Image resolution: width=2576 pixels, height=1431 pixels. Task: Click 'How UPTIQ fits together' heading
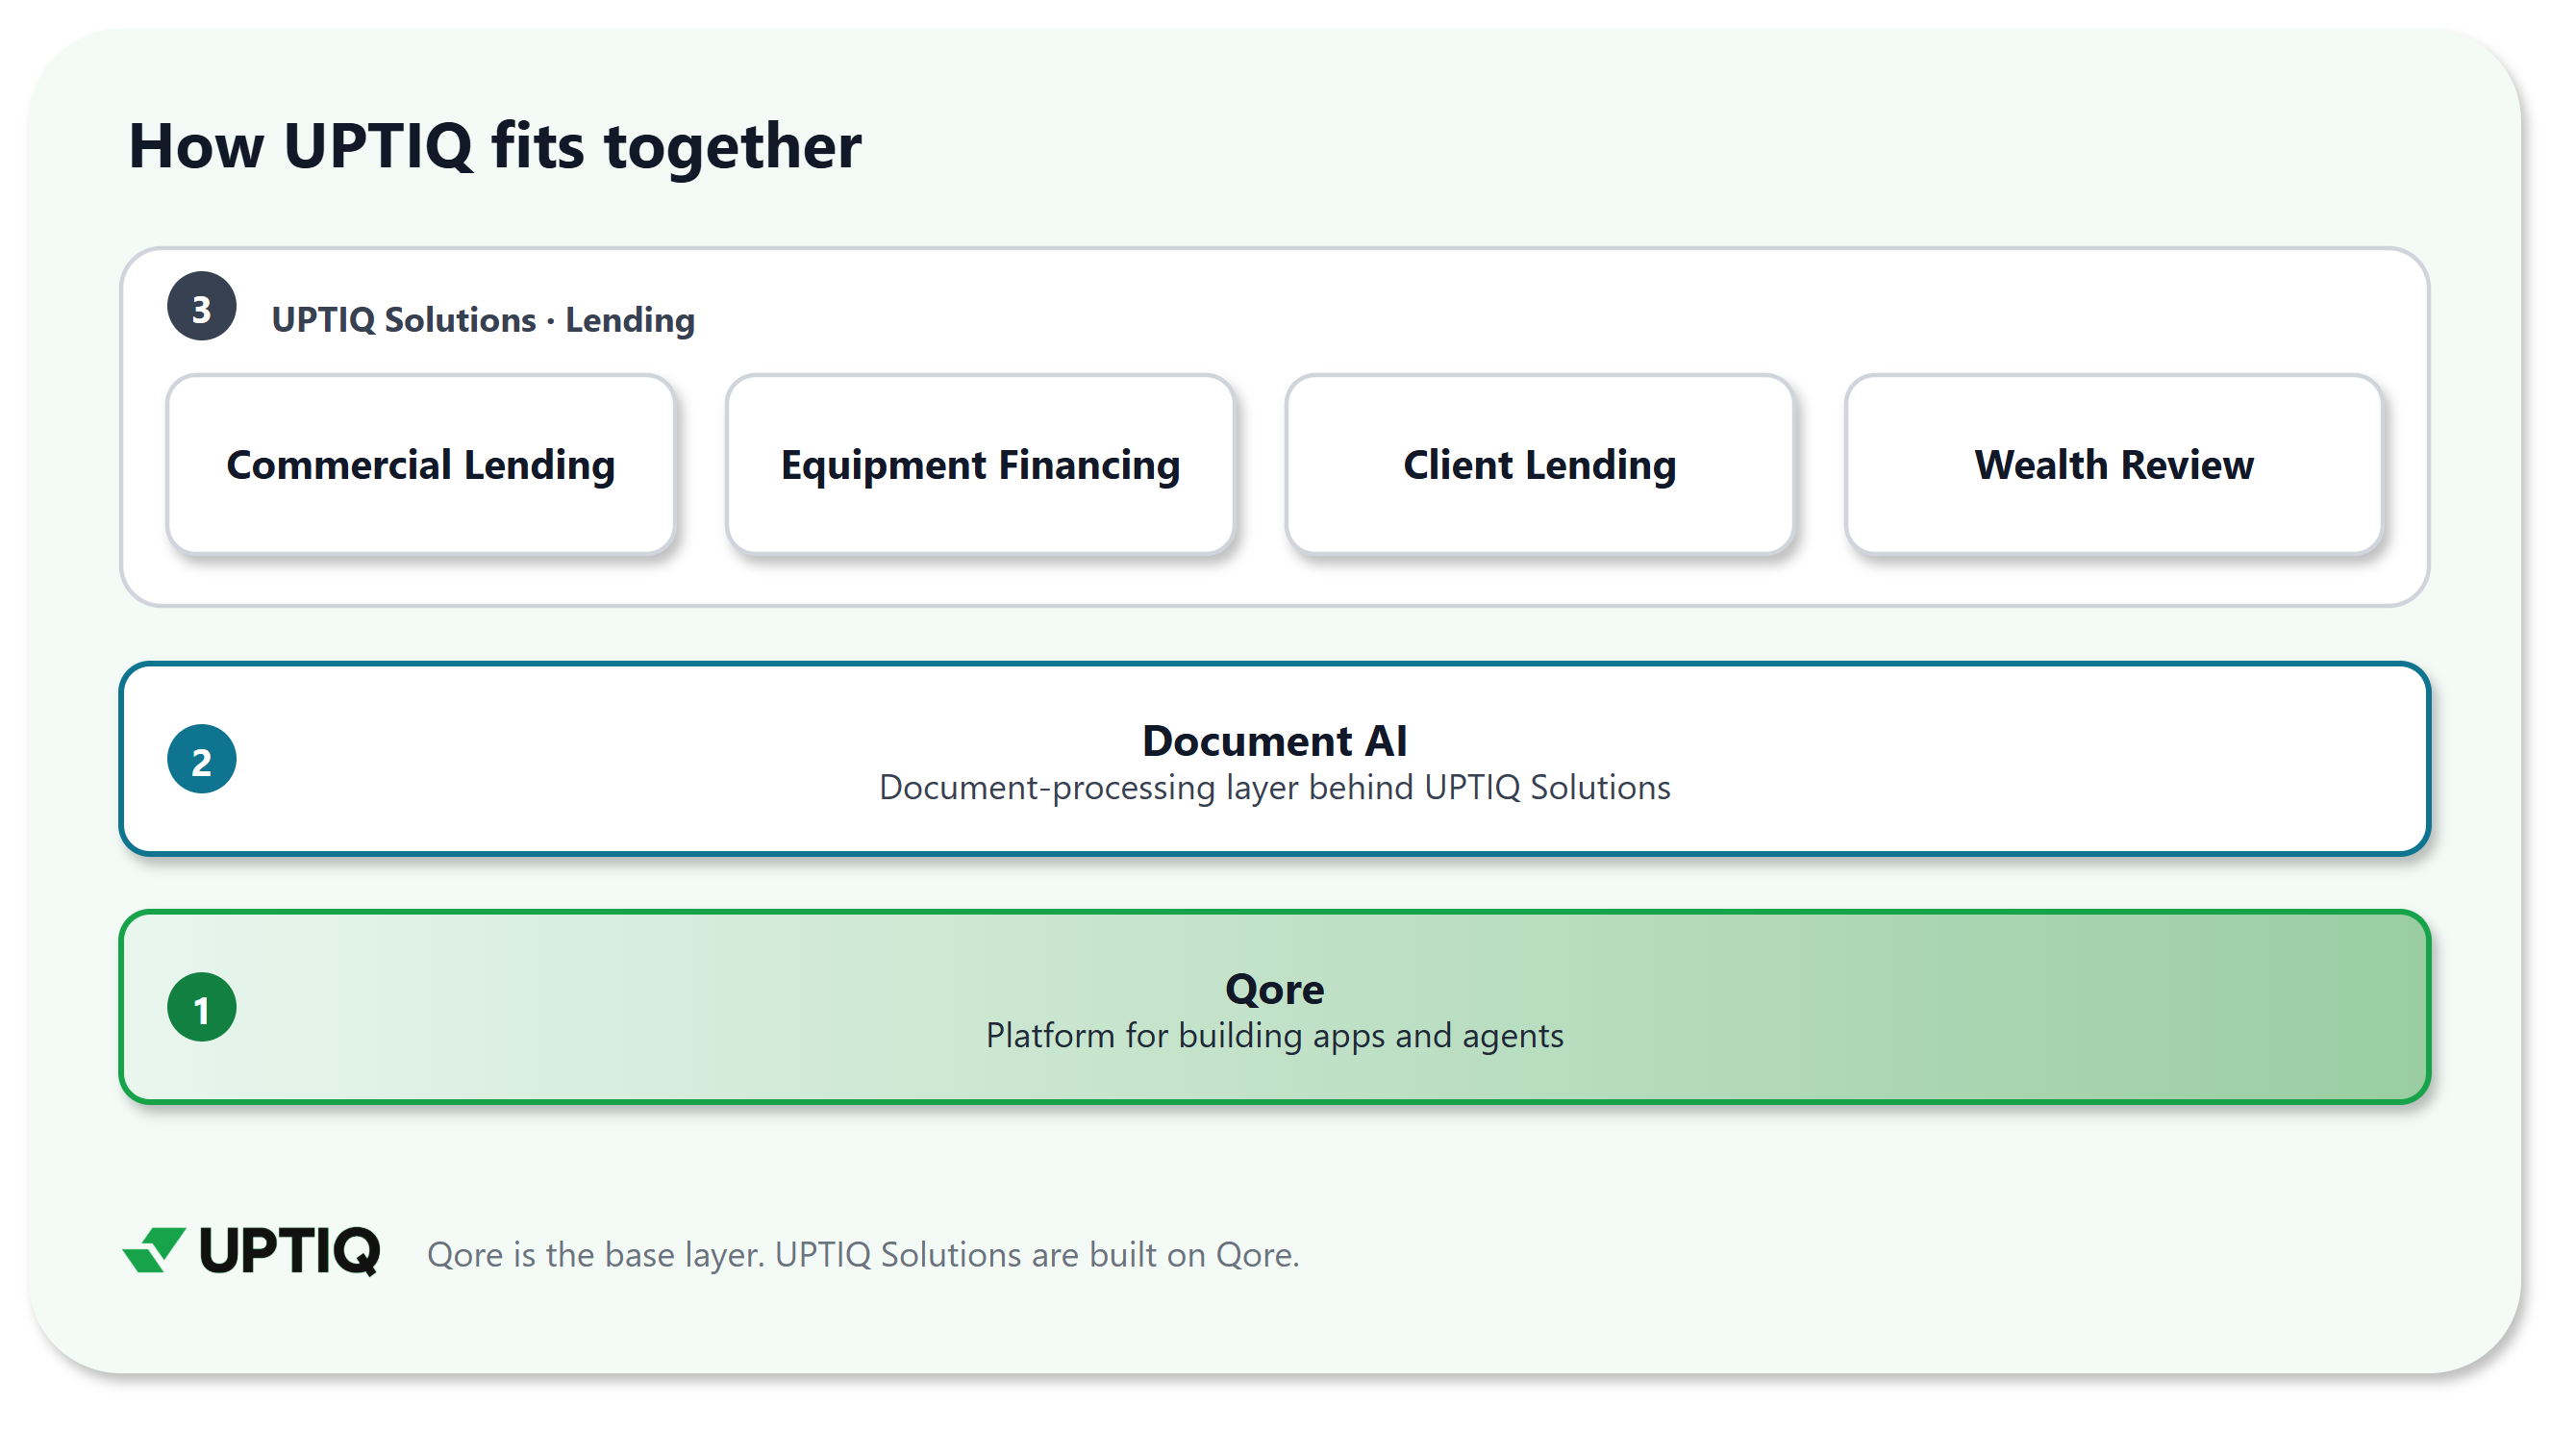[x=495, y=146]
